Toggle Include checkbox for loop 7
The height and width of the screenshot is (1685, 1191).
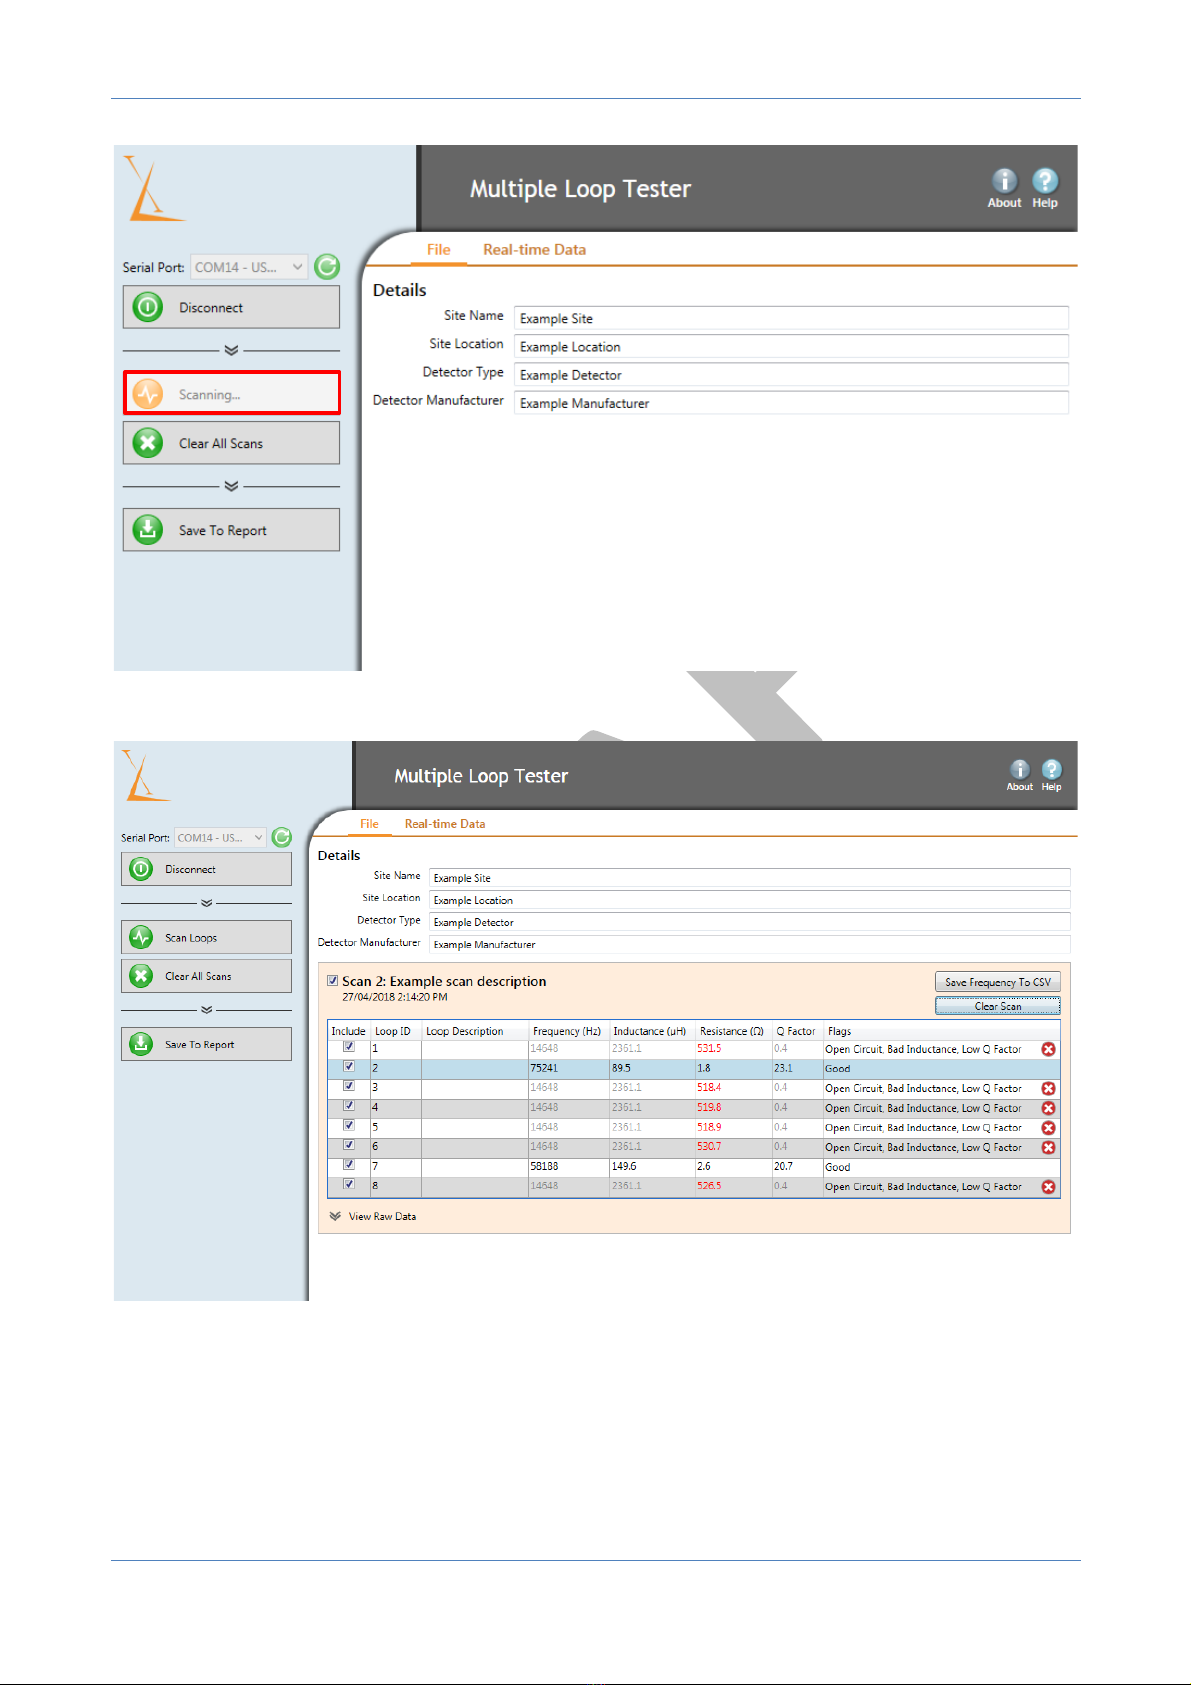pyautogui.click(x=349, y=1165)
